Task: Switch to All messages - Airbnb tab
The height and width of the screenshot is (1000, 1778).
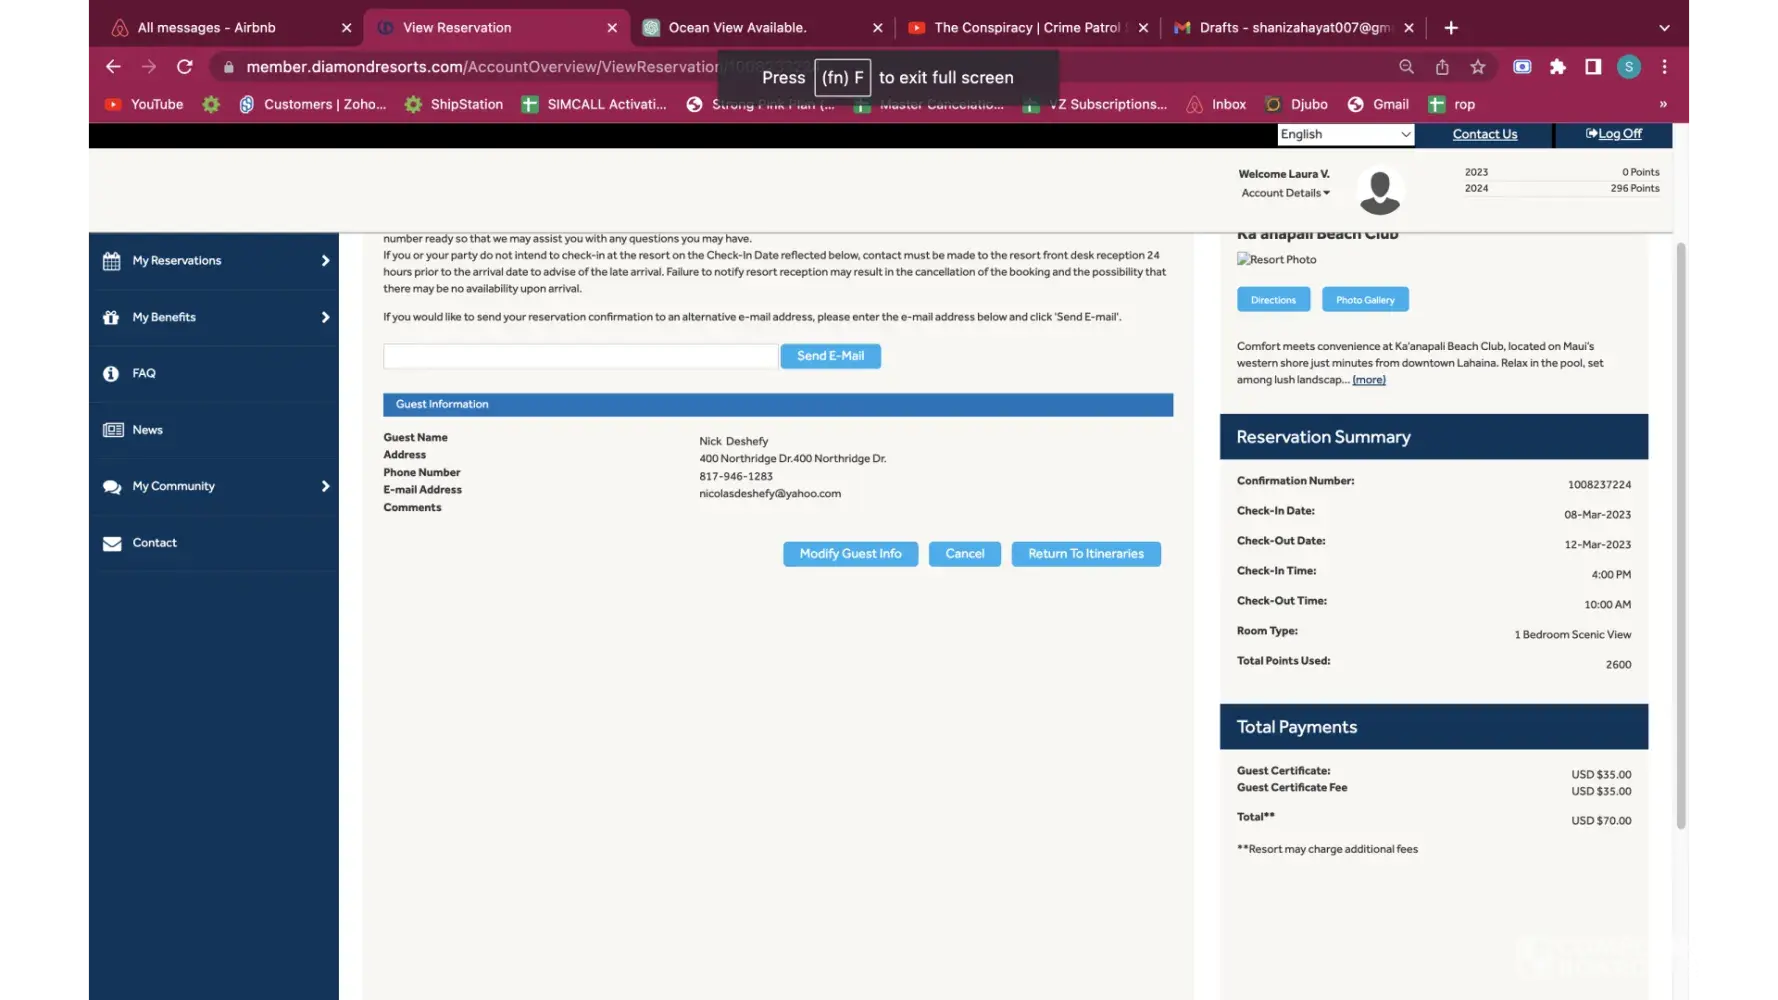Action: point(206,28)
